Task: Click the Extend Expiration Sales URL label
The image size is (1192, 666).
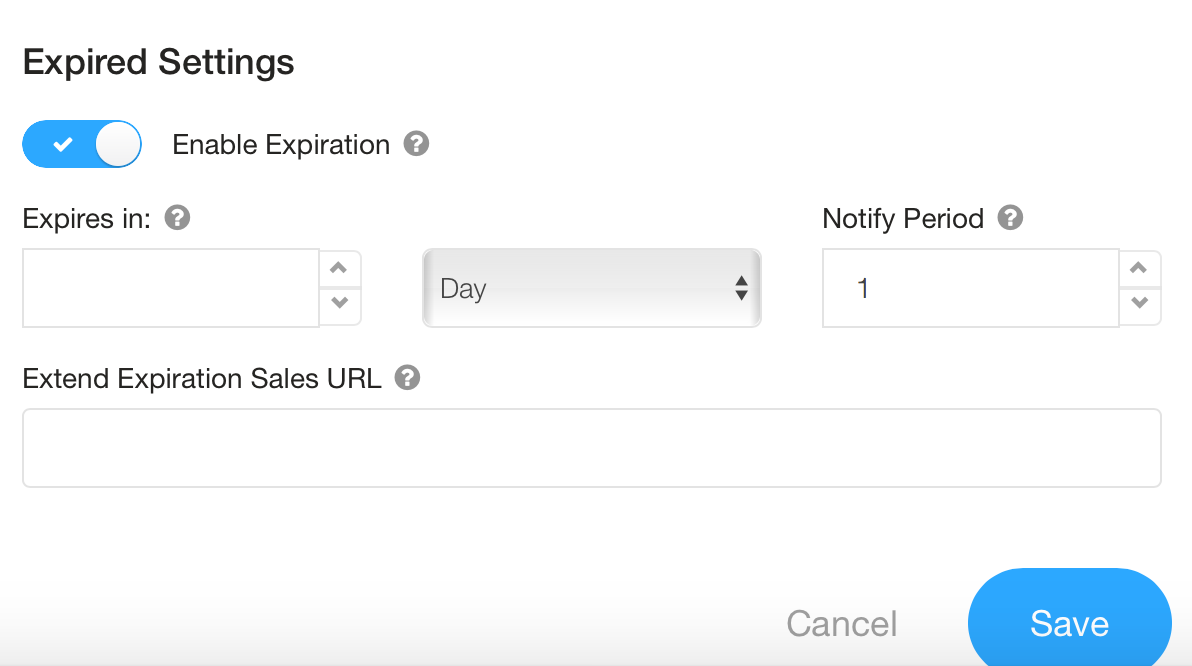Action: (x=202, y=379)
